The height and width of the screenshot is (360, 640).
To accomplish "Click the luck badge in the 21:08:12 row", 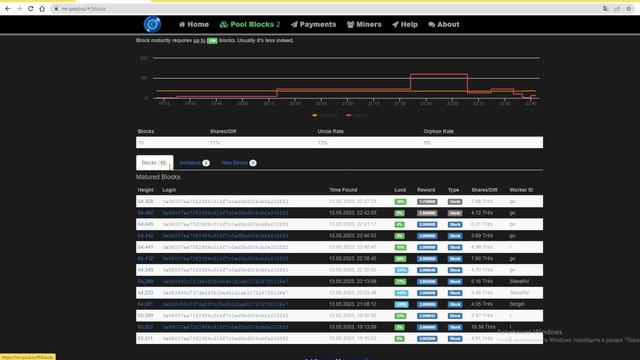I will coord(401,304).
